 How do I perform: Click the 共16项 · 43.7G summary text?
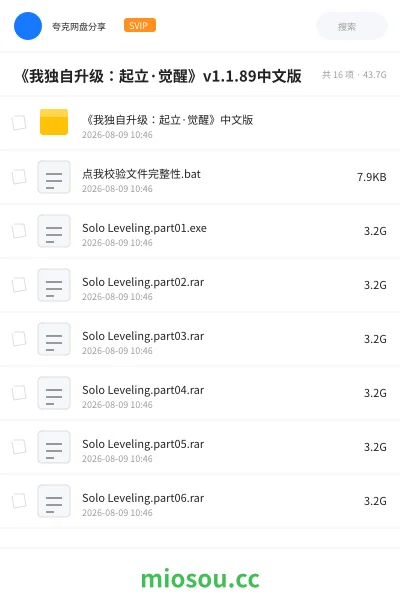point(354,75)
